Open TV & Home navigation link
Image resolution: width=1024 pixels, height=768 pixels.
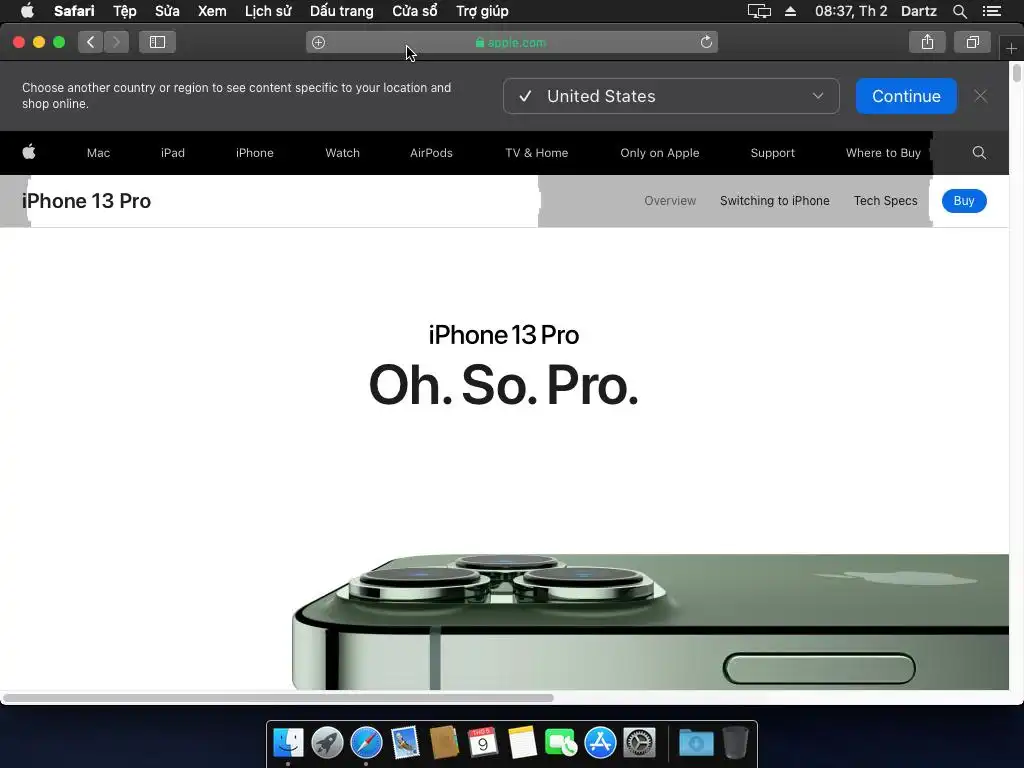click(x=536, y=153)
